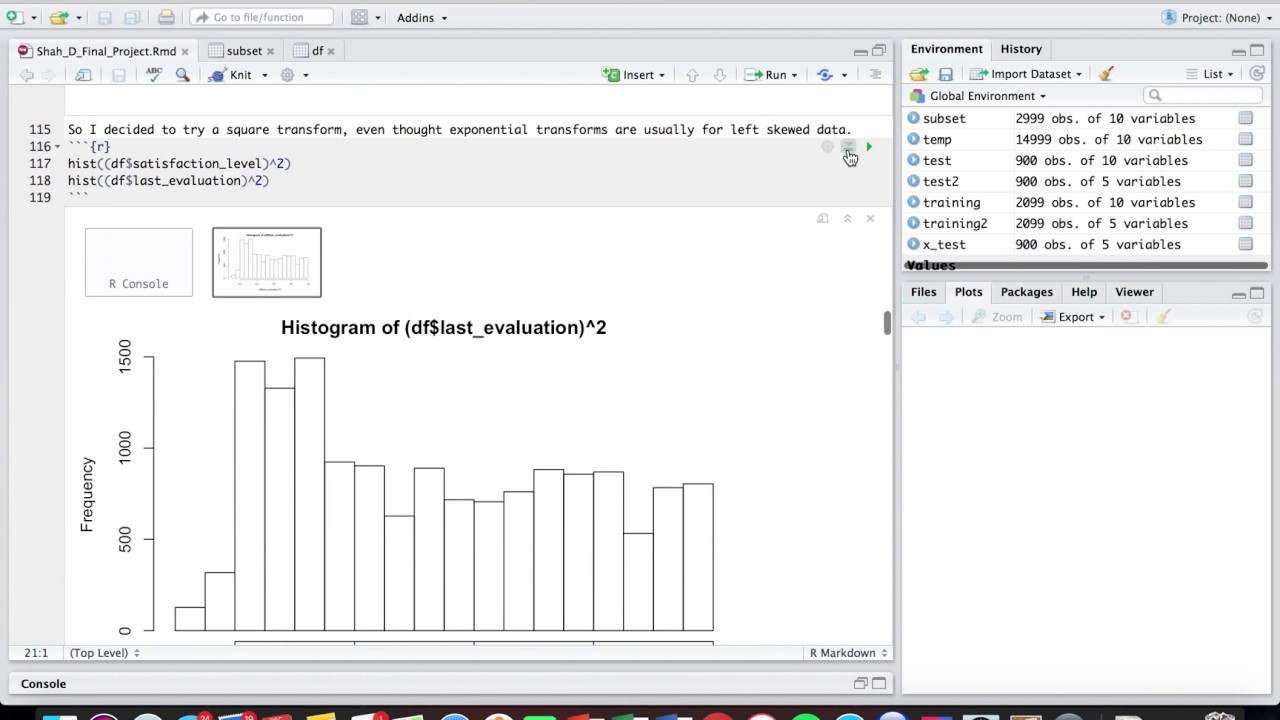1280x720 pixels.
Task: Open the Project (None) dropdown
Action: [1217, 18]
